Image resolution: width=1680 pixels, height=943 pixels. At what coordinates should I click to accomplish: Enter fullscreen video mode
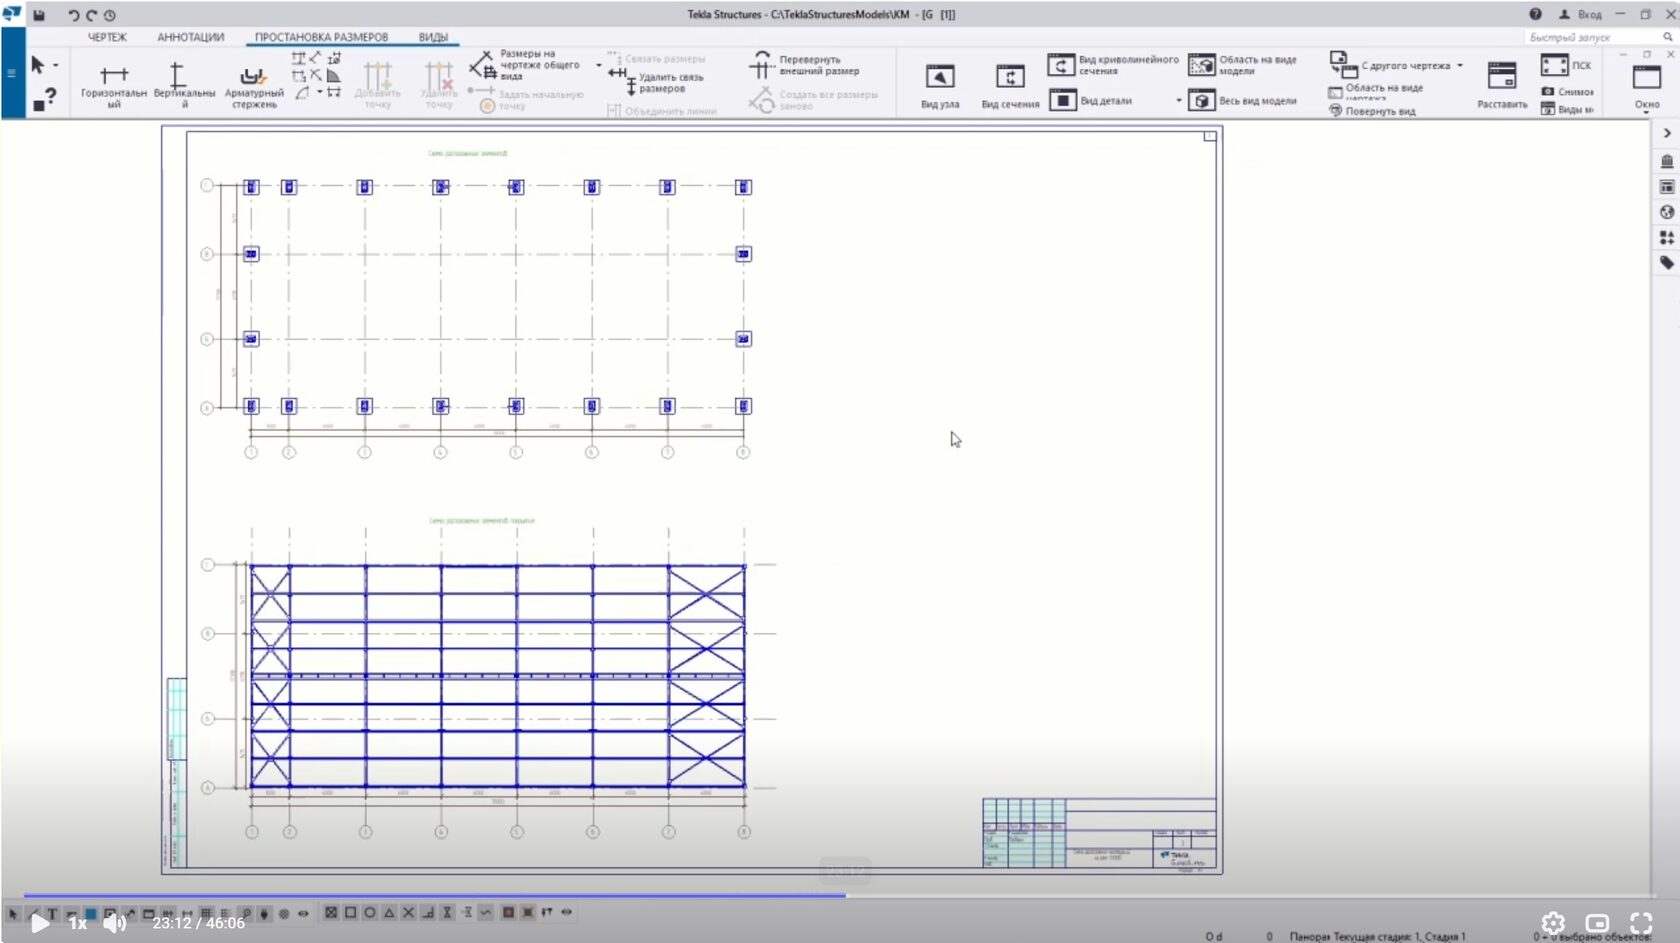point(1641,923)
